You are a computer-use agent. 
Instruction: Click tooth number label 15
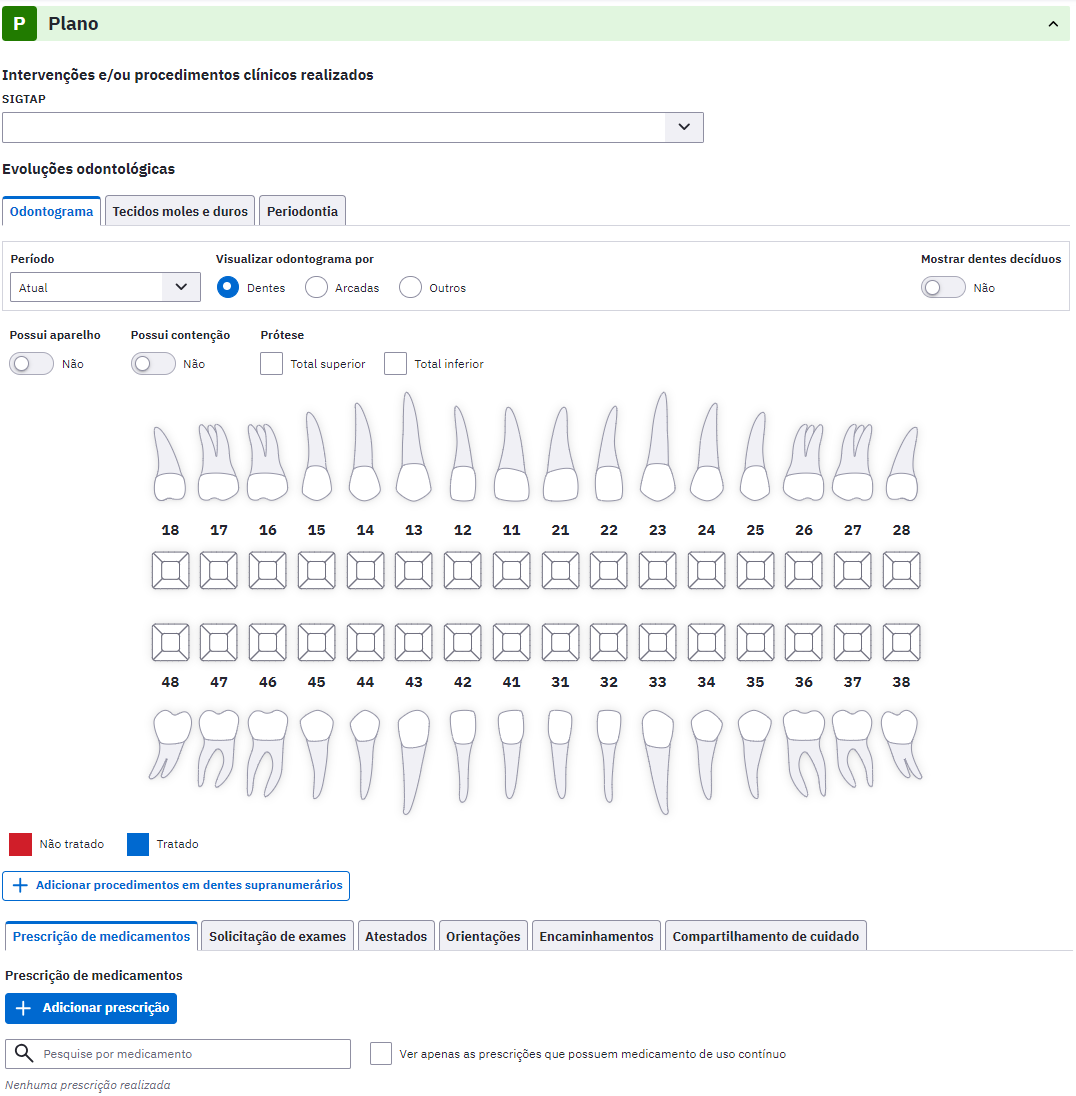tap(316, 530)
